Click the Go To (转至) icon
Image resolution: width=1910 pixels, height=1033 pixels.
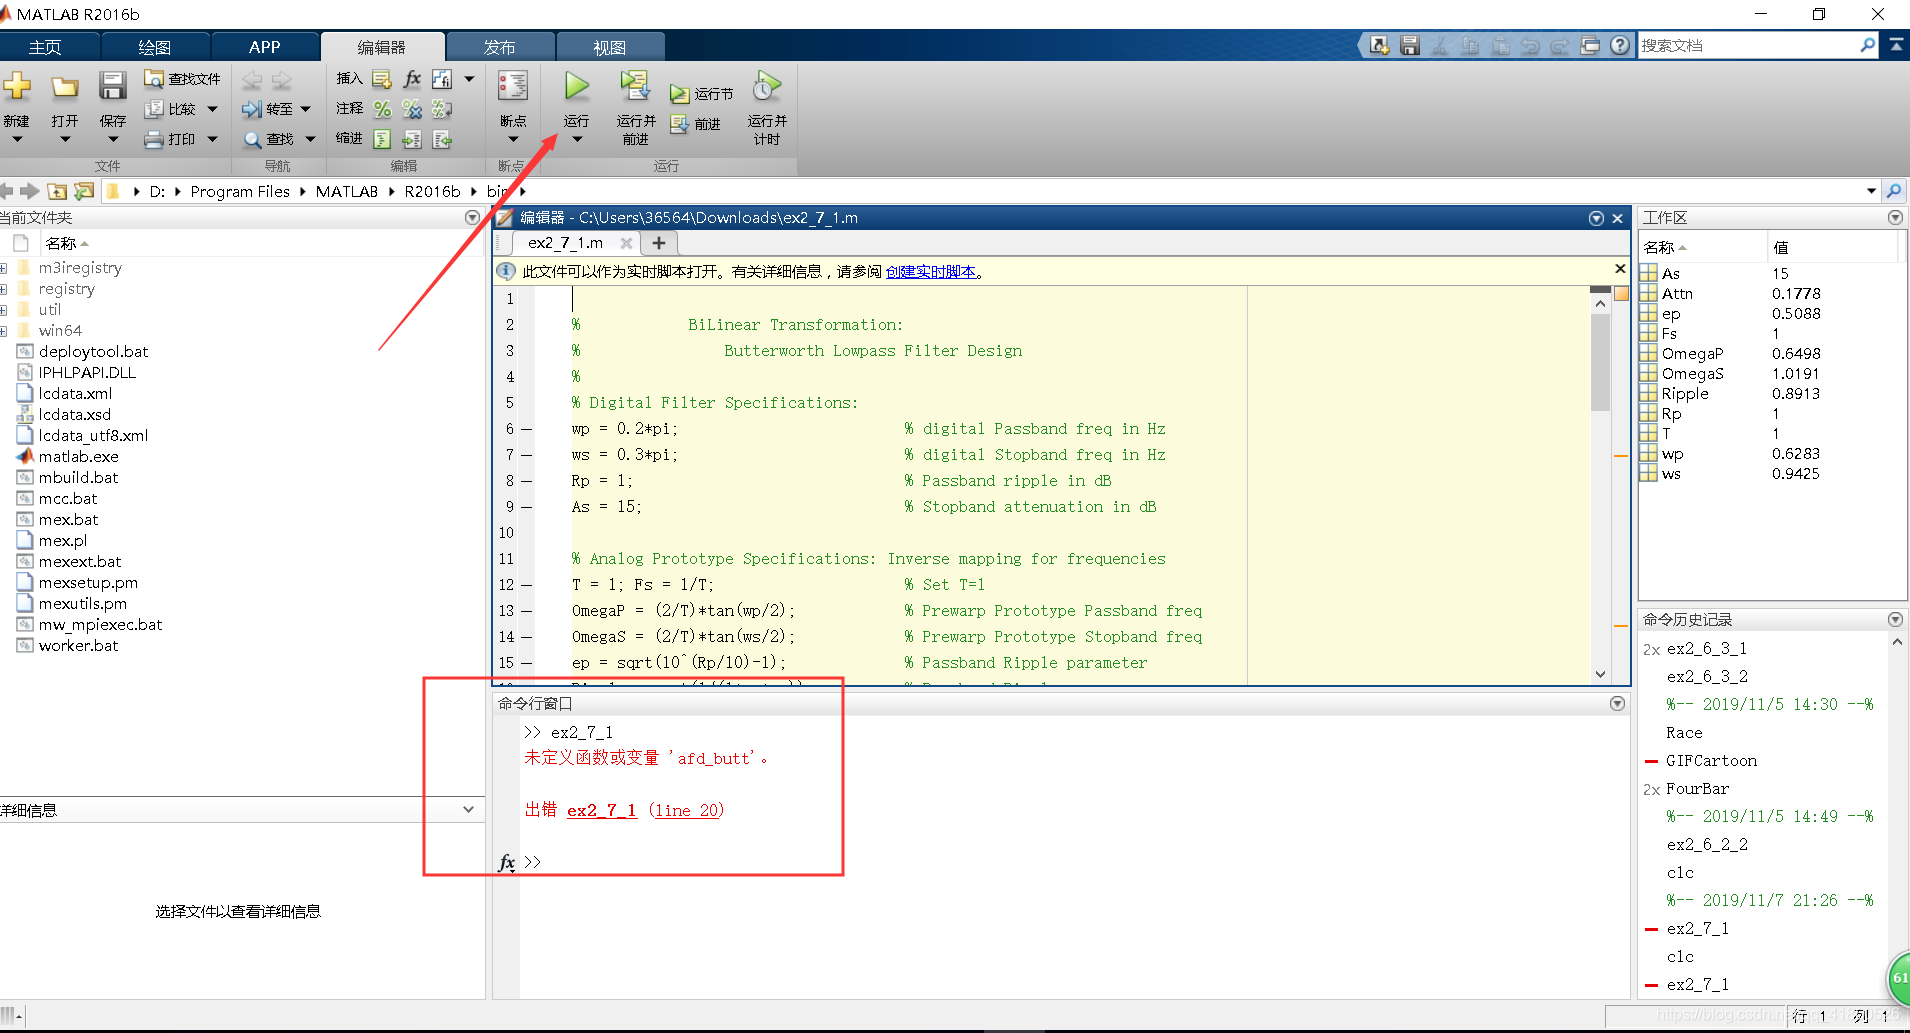(252, 109)
